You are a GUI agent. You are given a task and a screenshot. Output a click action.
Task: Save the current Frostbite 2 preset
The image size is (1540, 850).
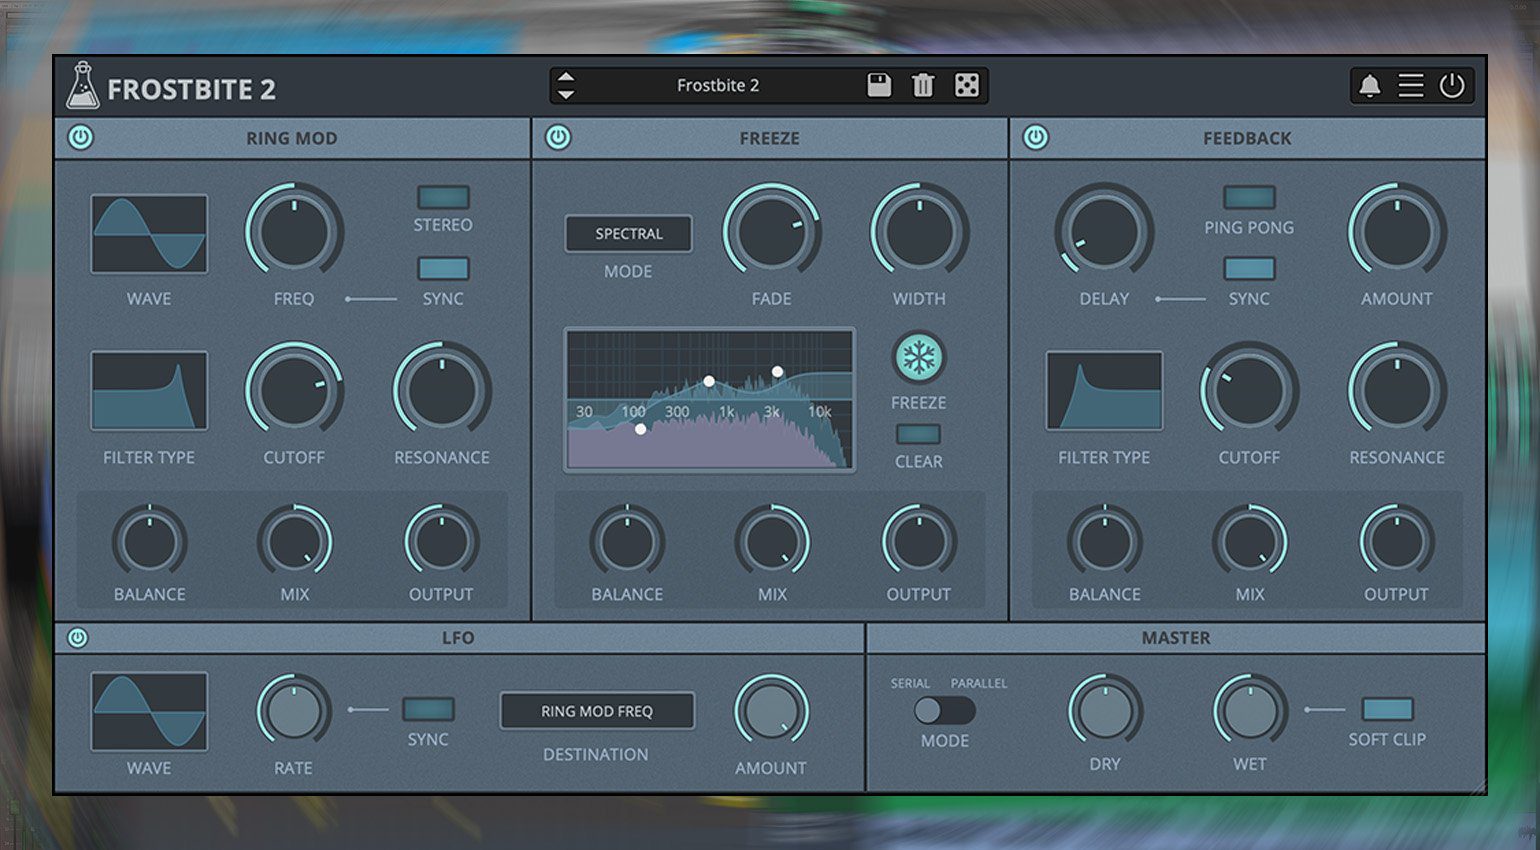coord(879,85)
